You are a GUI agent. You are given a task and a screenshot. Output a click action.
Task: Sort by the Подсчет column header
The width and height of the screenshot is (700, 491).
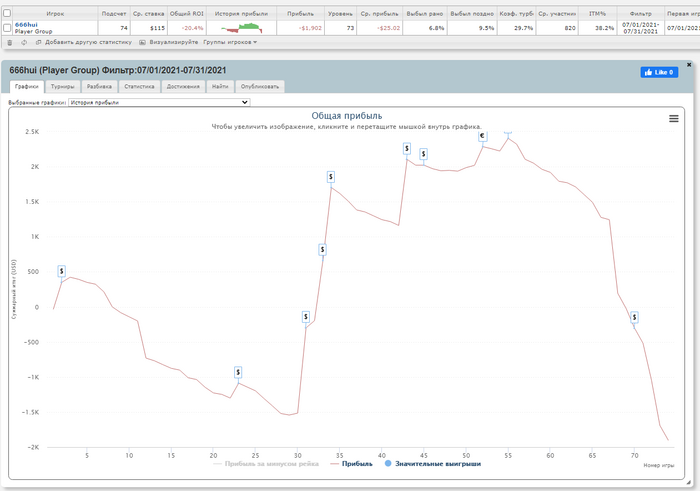coord(114,13)
